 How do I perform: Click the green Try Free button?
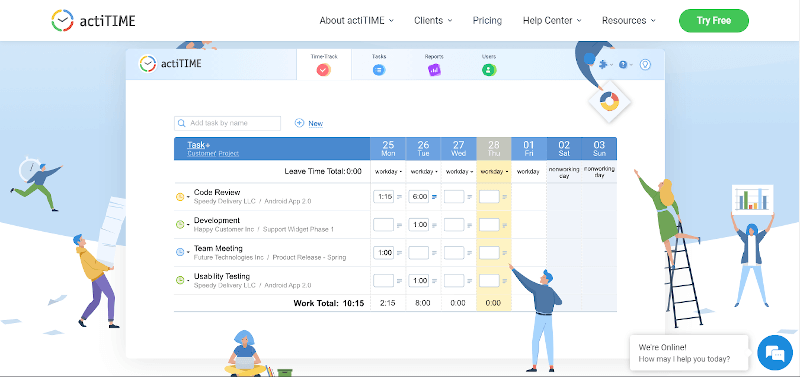click(x=714, y=21)
